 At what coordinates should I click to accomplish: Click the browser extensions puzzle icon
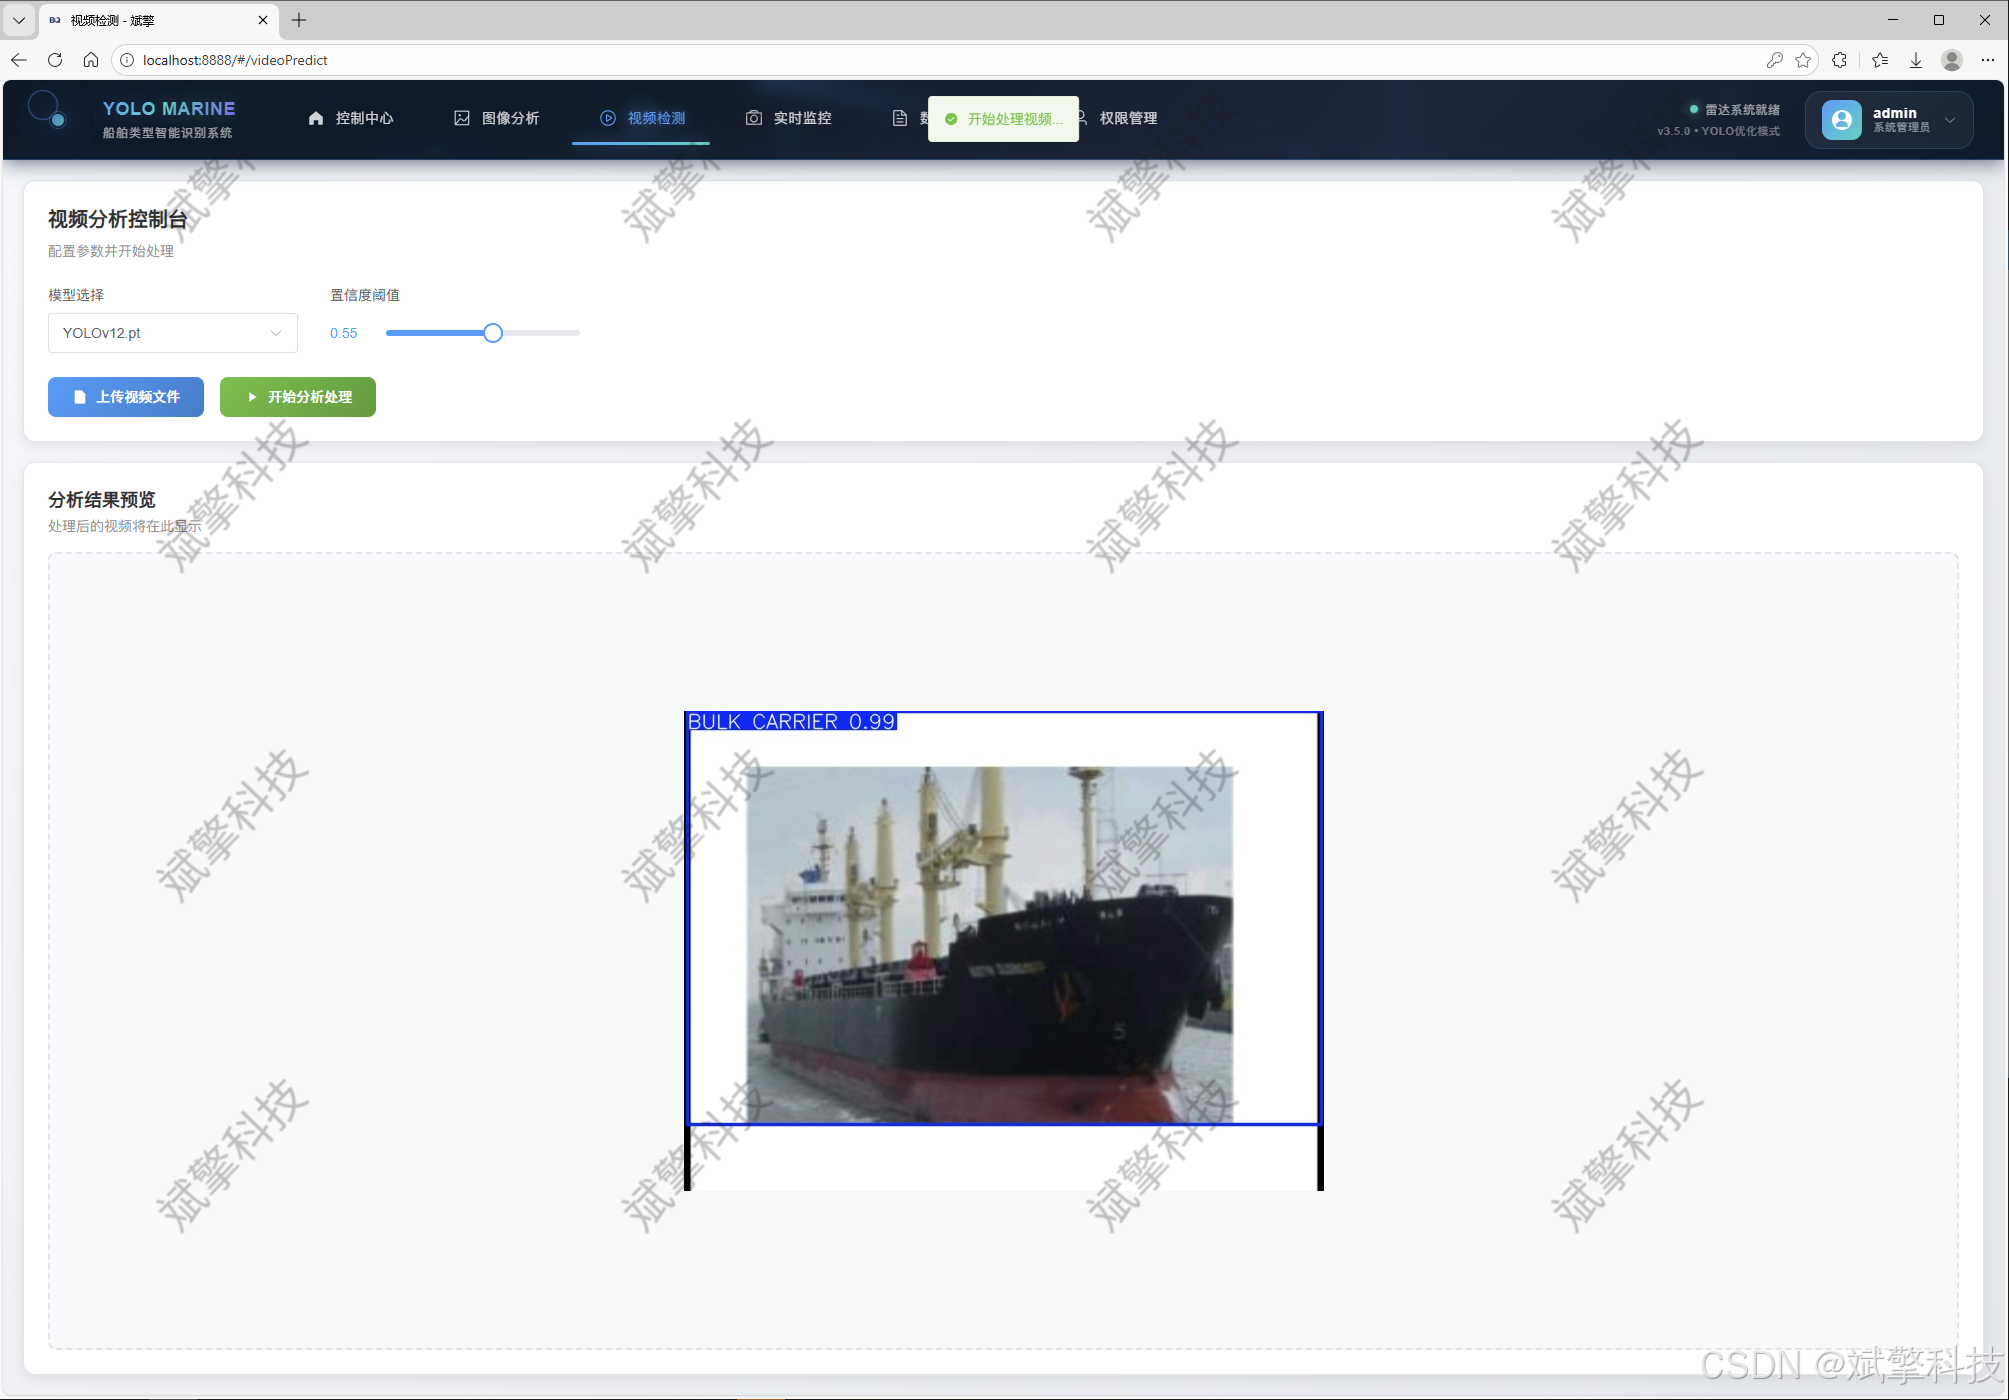point(1840,60)
